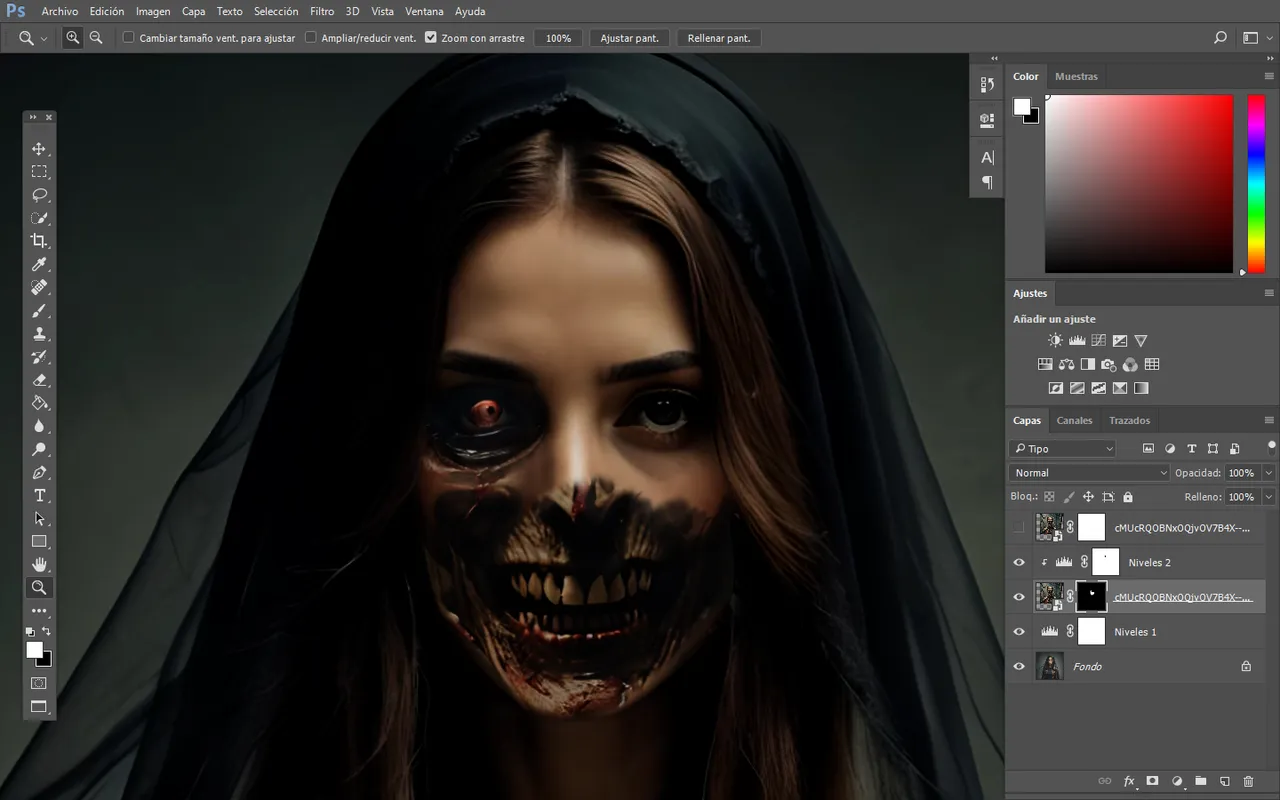Click inside the red color picker field
This screenshot has height=800, width=1280.
(1139, 183)
